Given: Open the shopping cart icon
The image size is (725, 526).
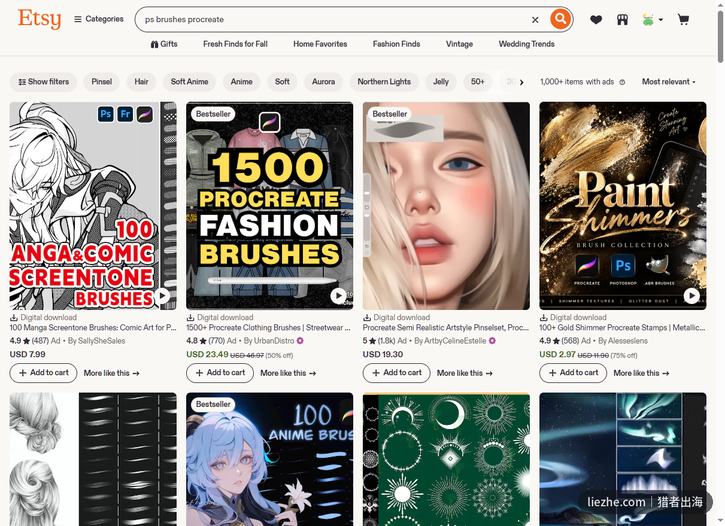Looking at the screenshot, I should point(683,19).
